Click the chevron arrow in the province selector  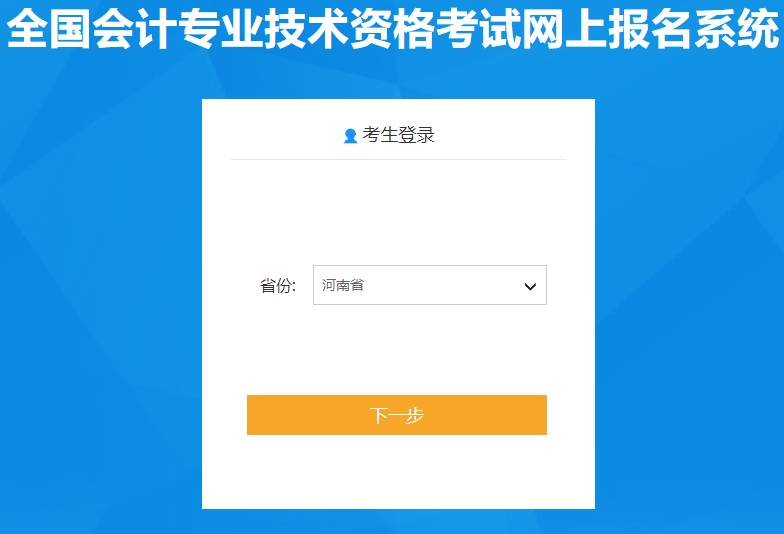coord(530,286)
